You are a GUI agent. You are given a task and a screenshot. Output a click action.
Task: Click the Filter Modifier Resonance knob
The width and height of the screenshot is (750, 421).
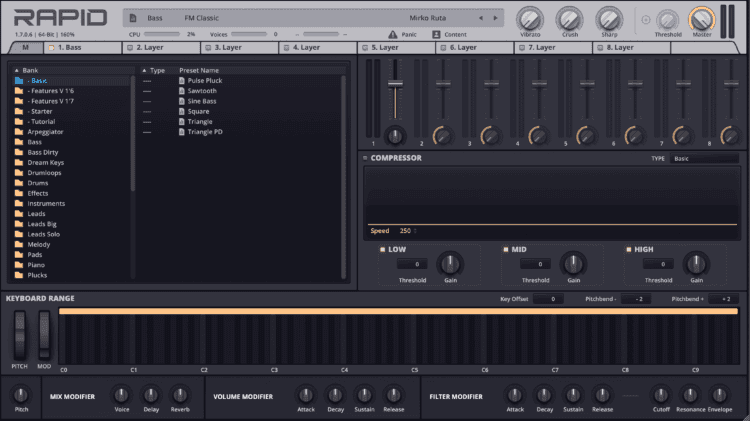click(690, 395)
